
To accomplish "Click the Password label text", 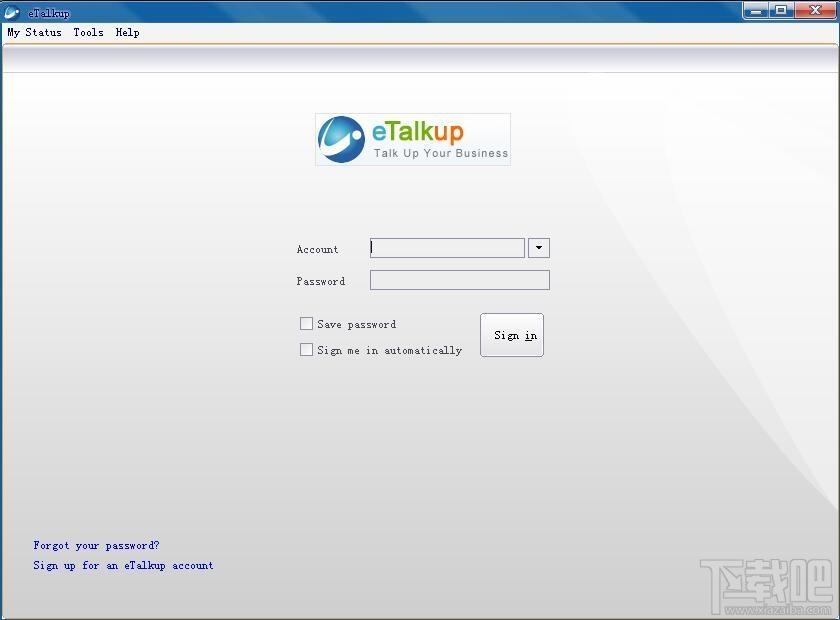I will 320,281.
